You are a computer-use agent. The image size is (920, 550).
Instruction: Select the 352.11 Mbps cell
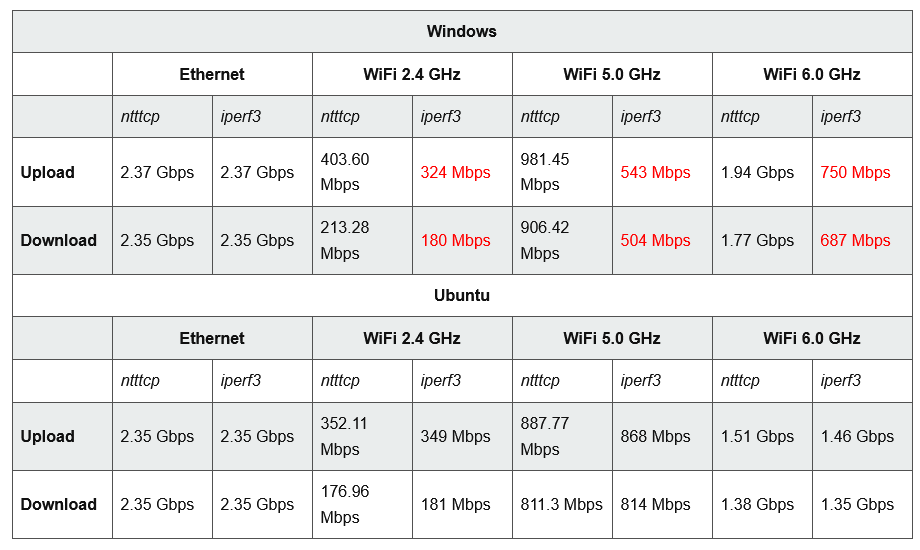point(345,436)
